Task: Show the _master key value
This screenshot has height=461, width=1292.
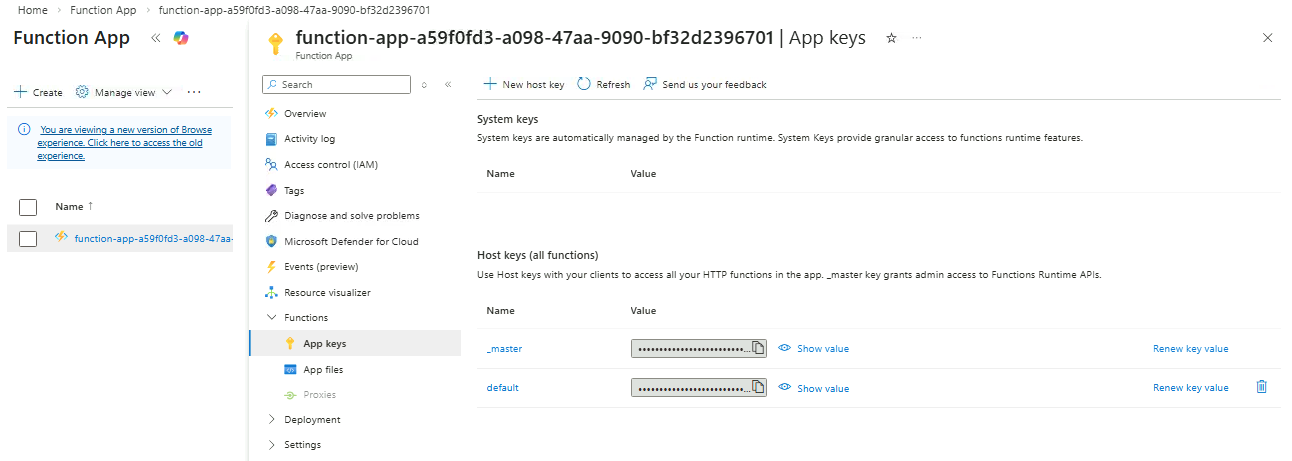Action: 814,348
